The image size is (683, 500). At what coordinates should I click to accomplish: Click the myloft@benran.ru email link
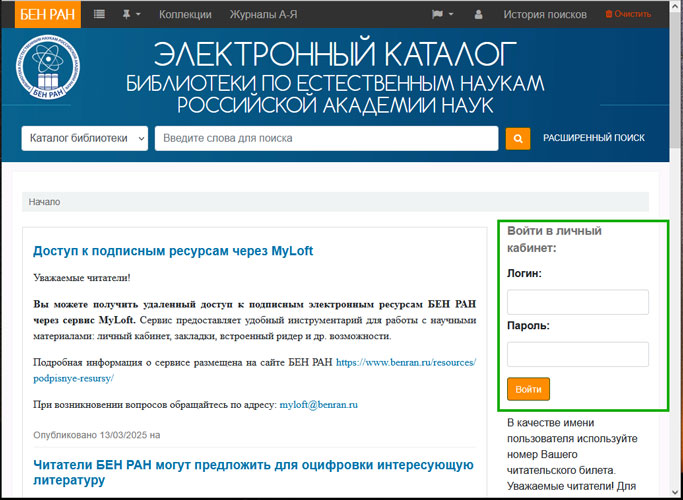(318, 405)
